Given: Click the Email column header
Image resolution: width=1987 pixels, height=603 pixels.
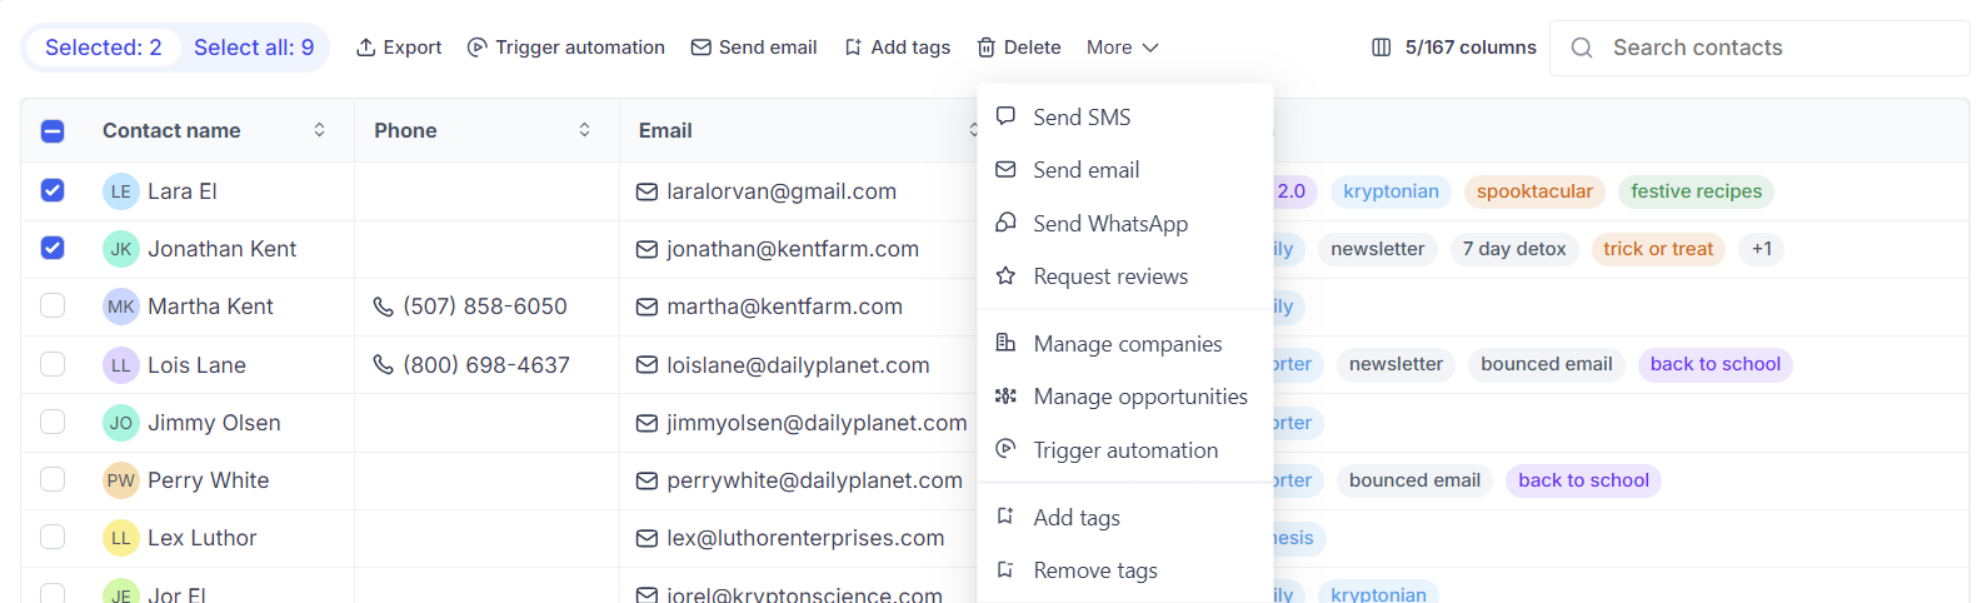Looking at the screenshot, I should pos(665,130).
